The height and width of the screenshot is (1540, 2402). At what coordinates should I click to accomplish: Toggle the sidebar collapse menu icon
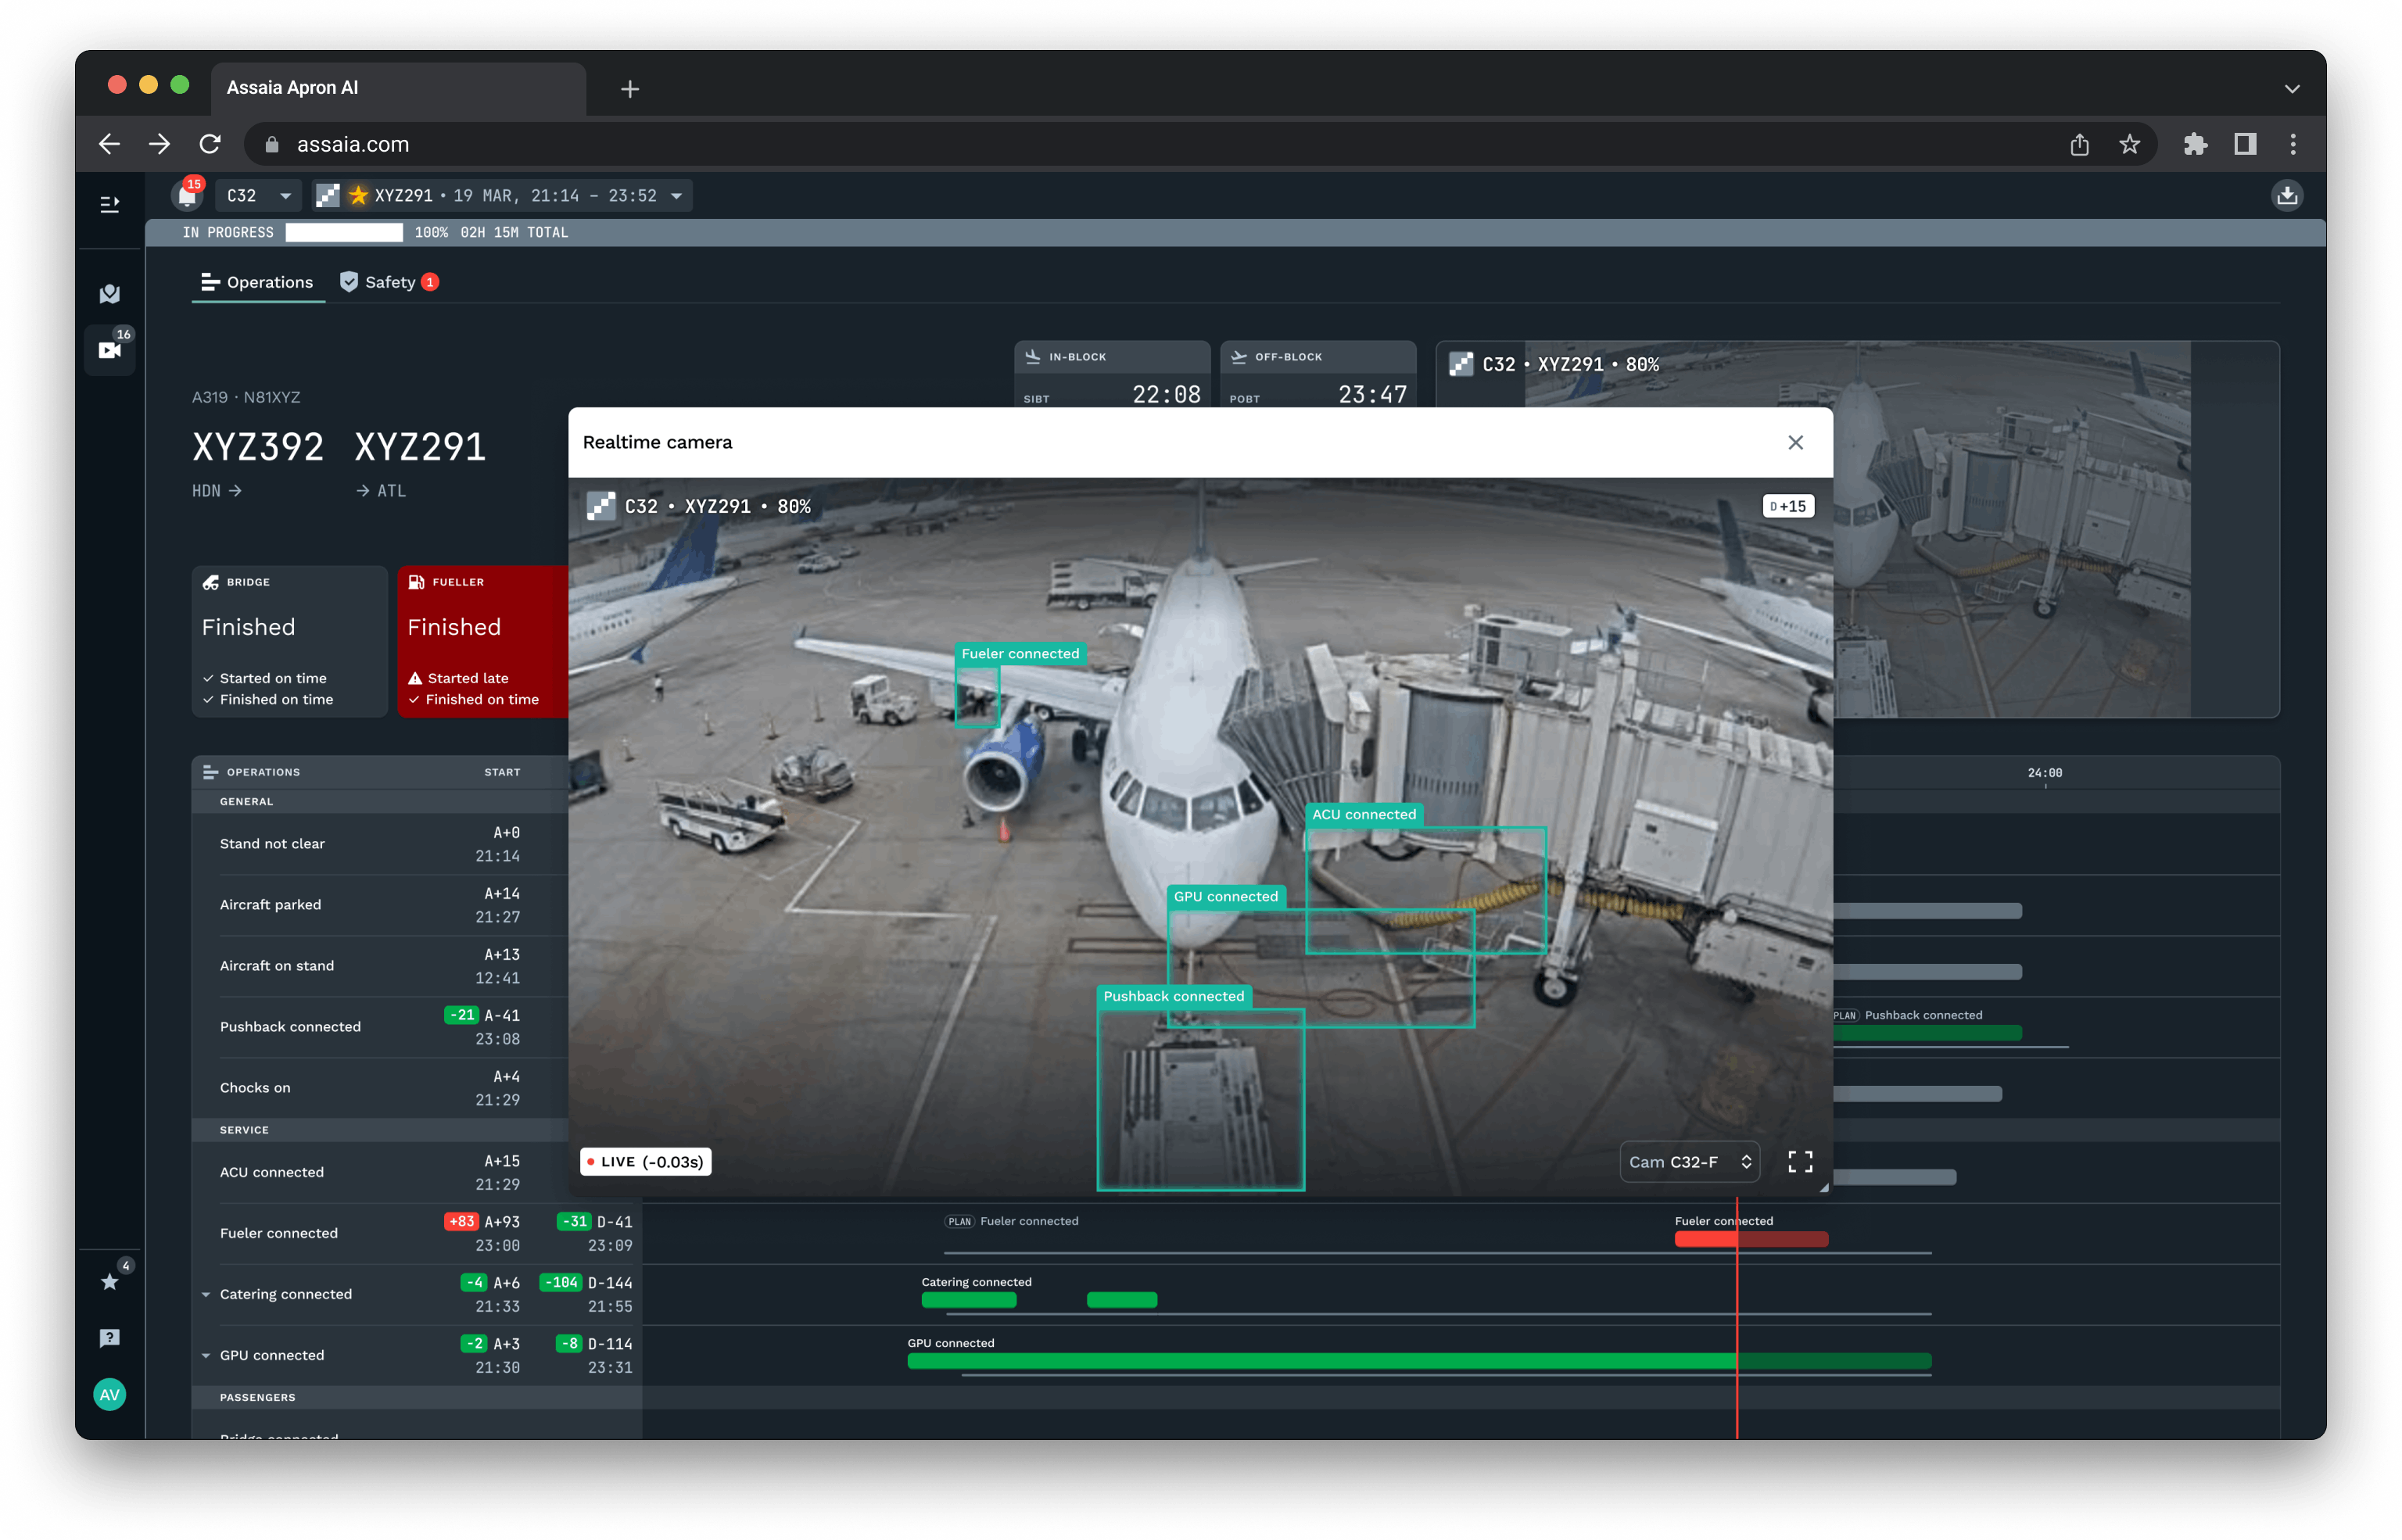pos(109,205)
